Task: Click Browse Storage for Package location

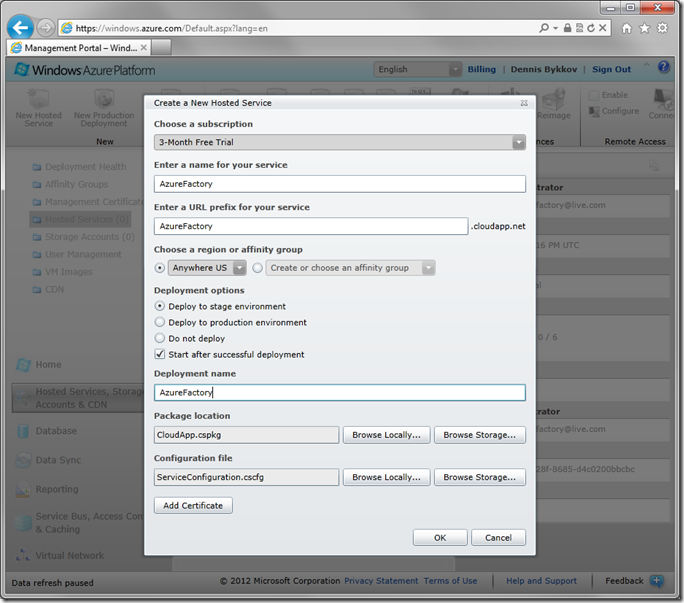Action: 479,435
